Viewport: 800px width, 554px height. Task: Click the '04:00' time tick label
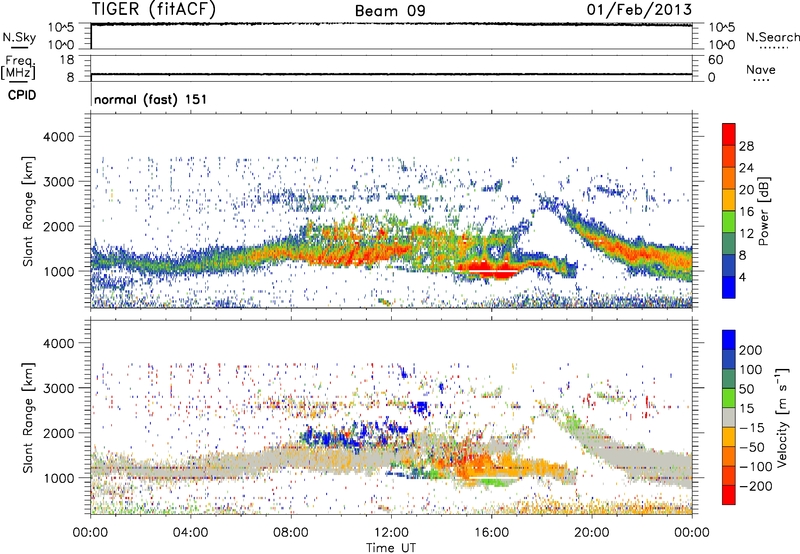tap(190, 533)
